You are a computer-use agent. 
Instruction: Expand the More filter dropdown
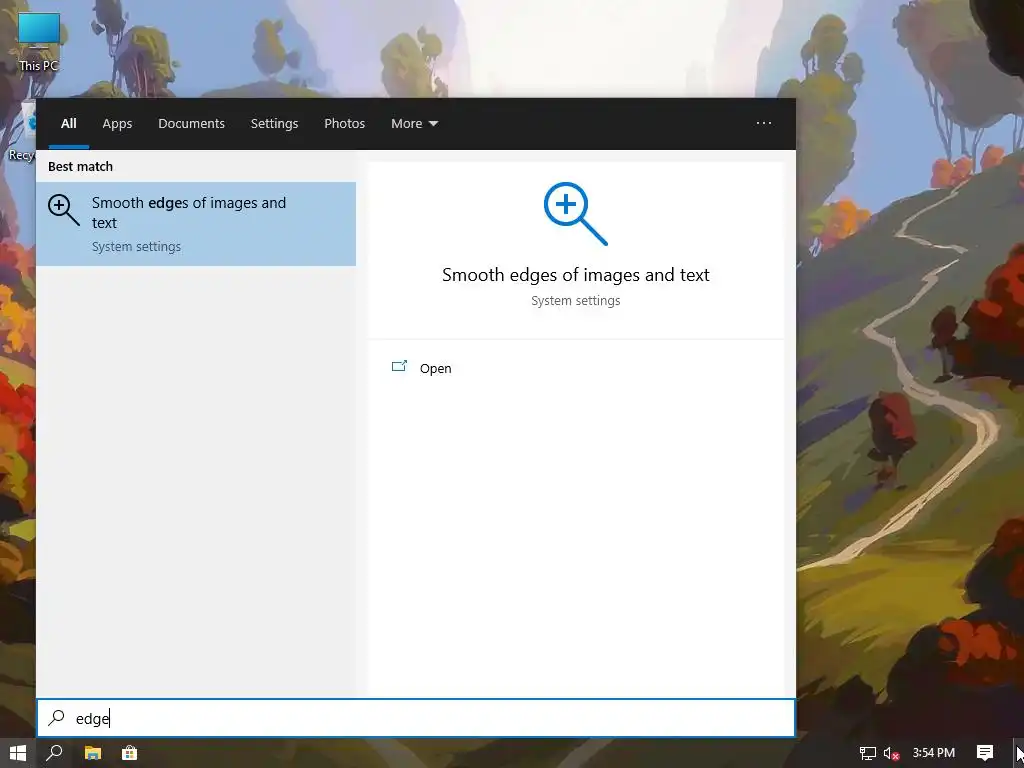(414, 123)
